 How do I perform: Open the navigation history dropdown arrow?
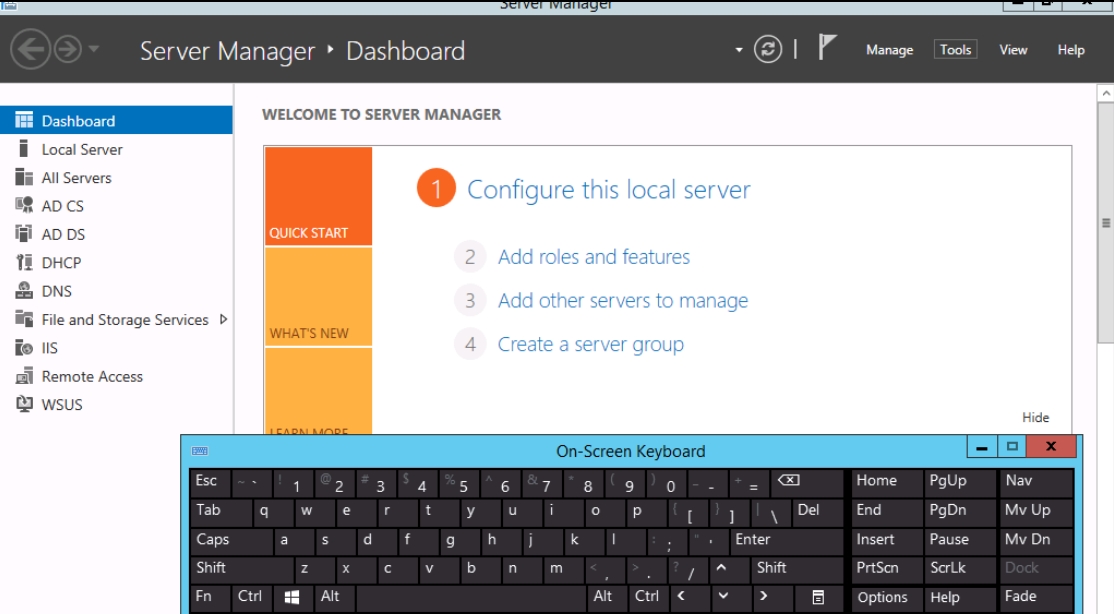tap(94, 49)
